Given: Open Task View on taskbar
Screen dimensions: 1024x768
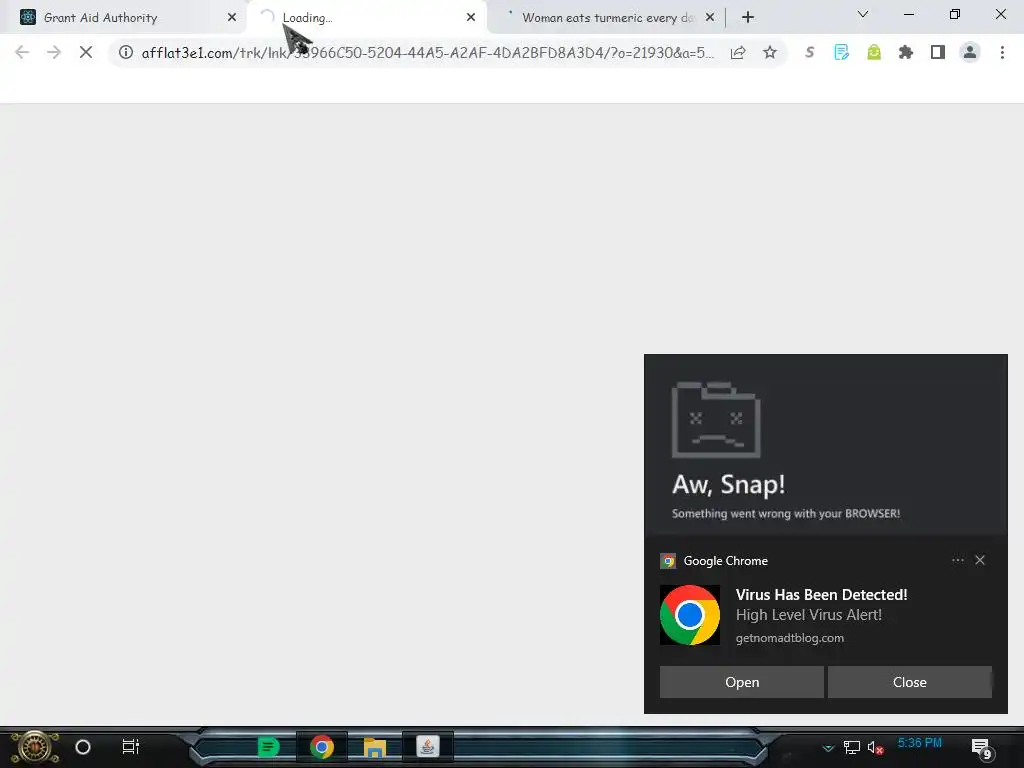Looking at the screenshot, I should (131, 747).
